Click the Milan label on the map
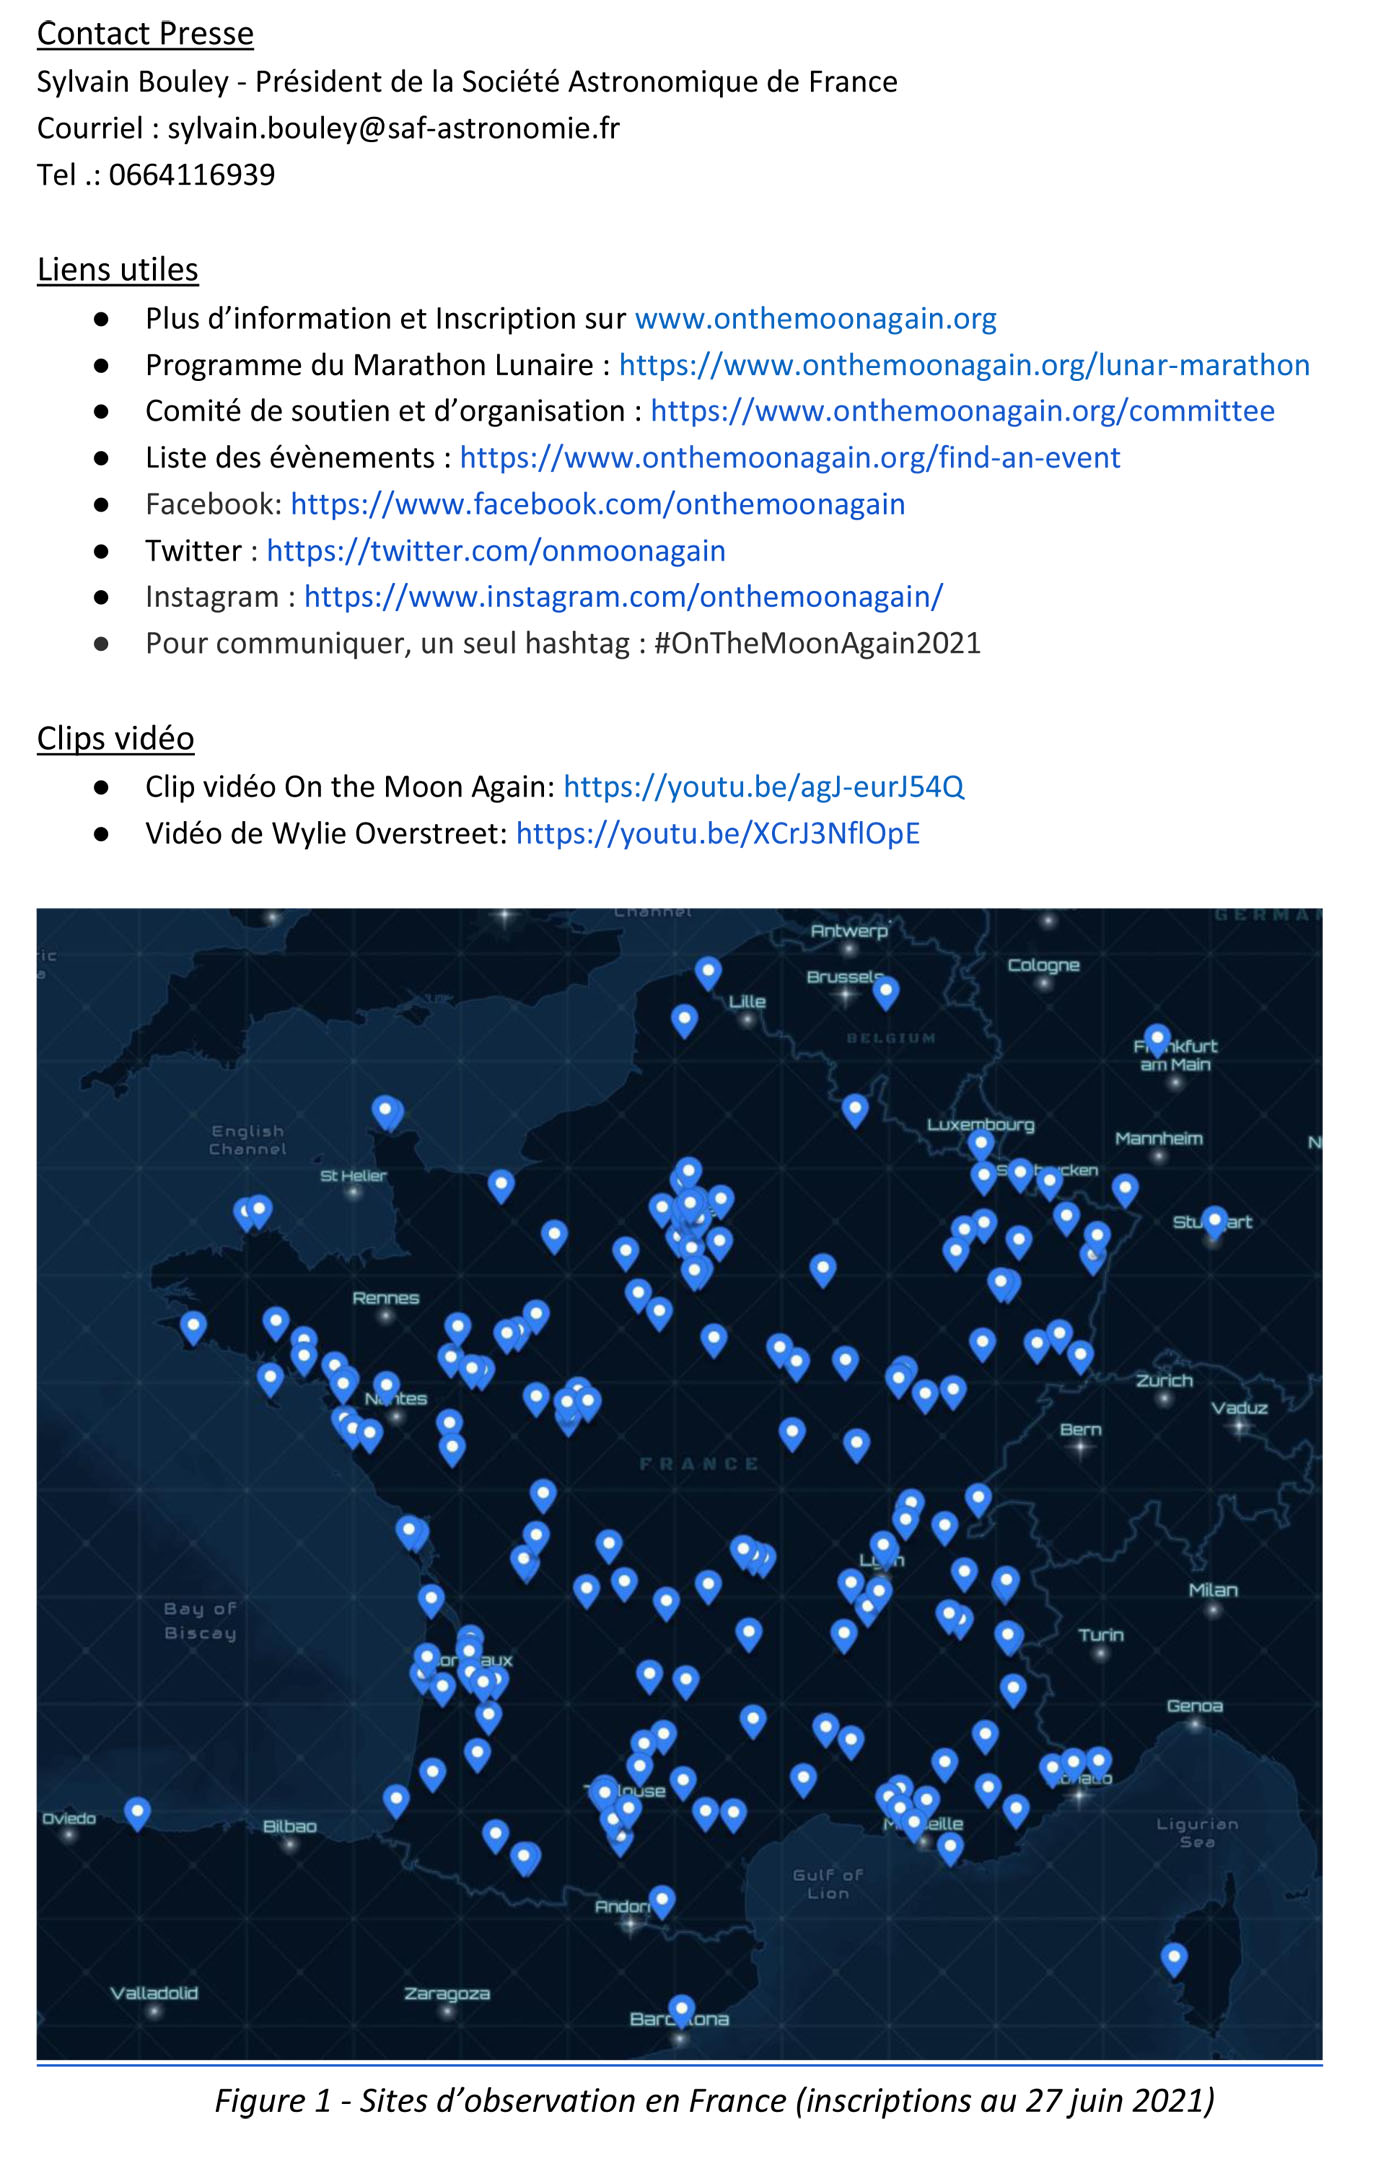The width and height of the screenshot is (1399, 2179). coord(1212,1590)
